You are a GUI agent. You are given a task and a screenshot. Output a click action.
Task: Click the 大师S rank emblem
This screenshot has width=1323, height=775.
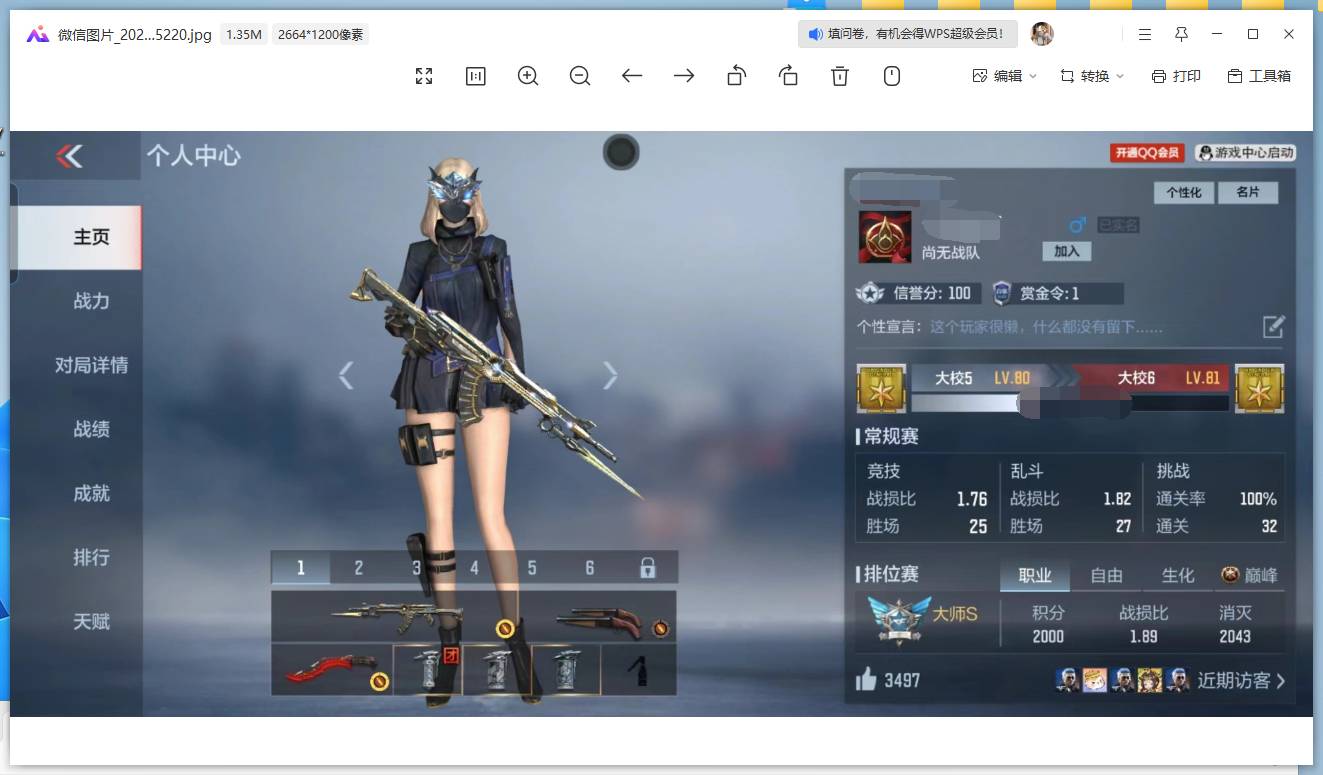[x=899, y=620]
